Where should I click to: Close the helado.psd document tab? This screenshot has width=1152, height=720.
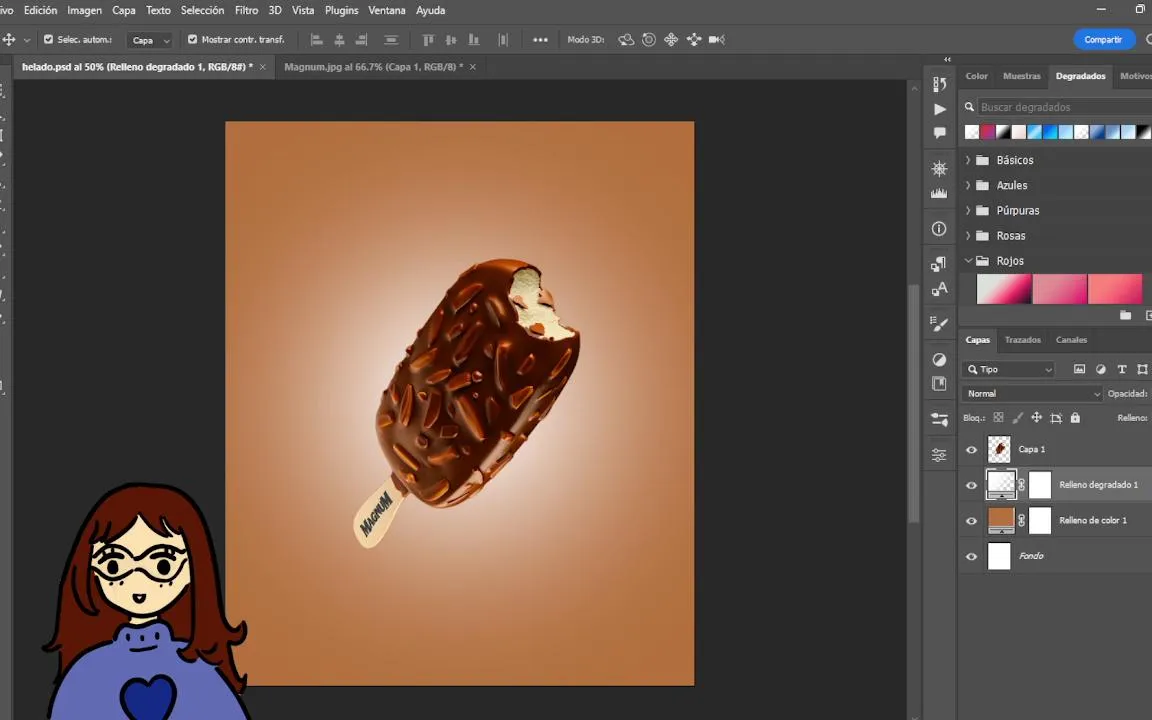click(x=263, y=67)
